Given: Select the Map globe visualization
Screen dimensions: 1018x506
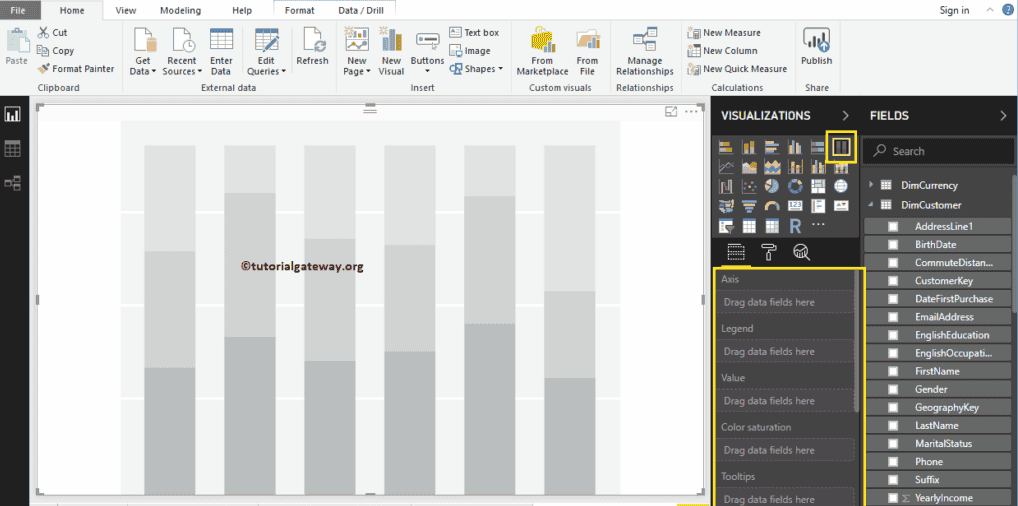Looking at the screenshot, I should [841, 187].
